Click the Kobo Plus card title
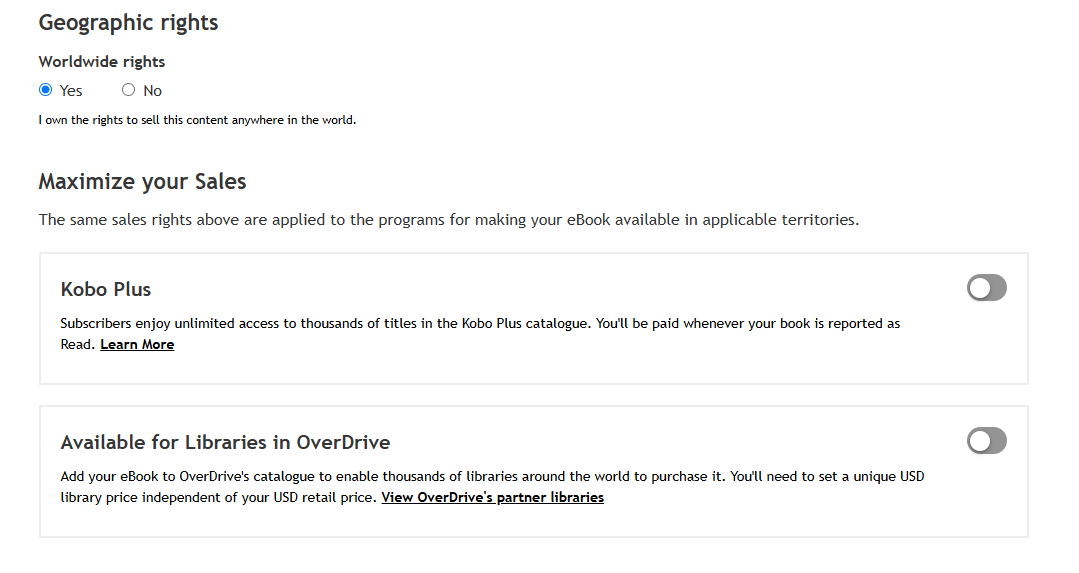This screenshot has width=1079, height=573. coord(106,289)
